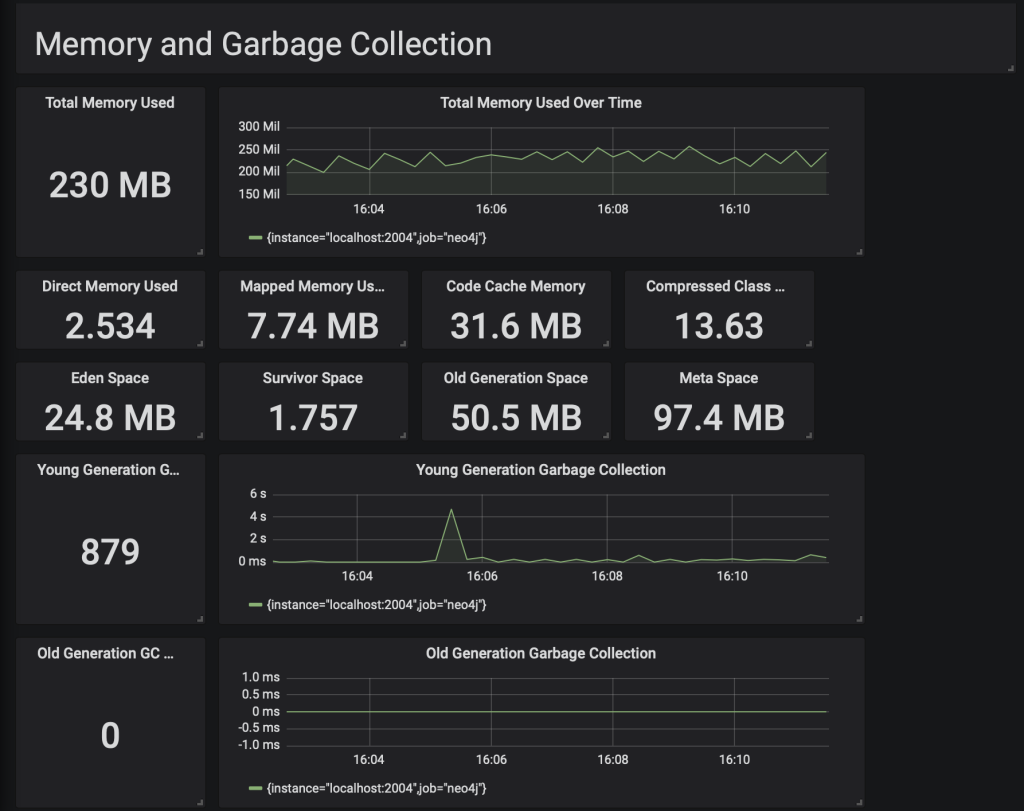This screenshot has height=811, width=1024.
Task: Open the Total Memory Used panel title menu
Action: pos(110,103)
